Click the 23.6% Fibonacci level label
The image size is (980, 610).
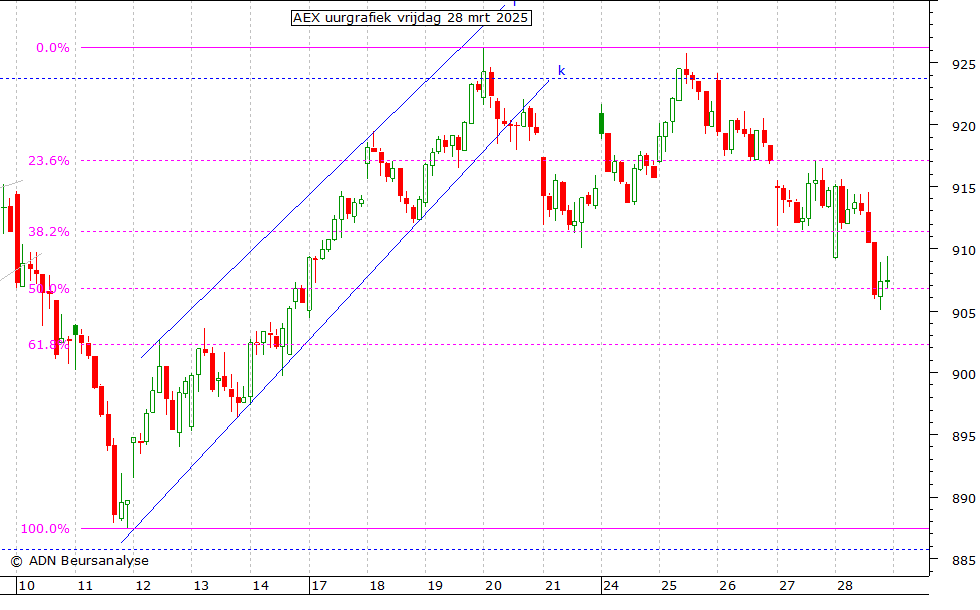point(49,161)
